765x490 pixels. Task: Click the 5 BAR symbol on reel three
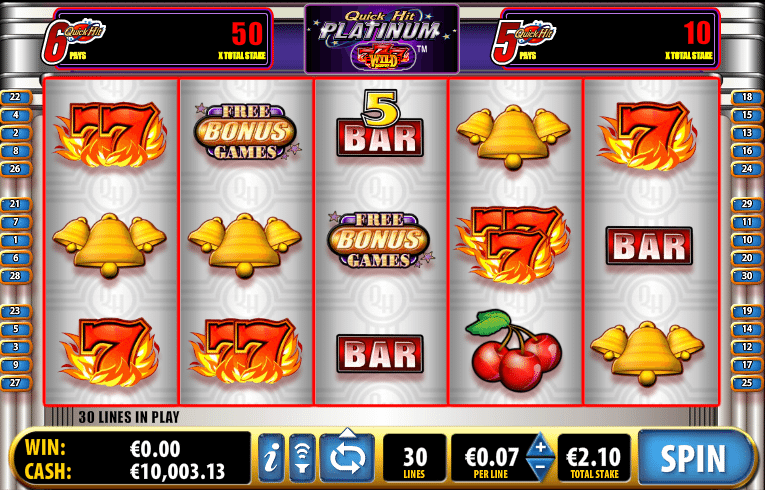point(380,123)
